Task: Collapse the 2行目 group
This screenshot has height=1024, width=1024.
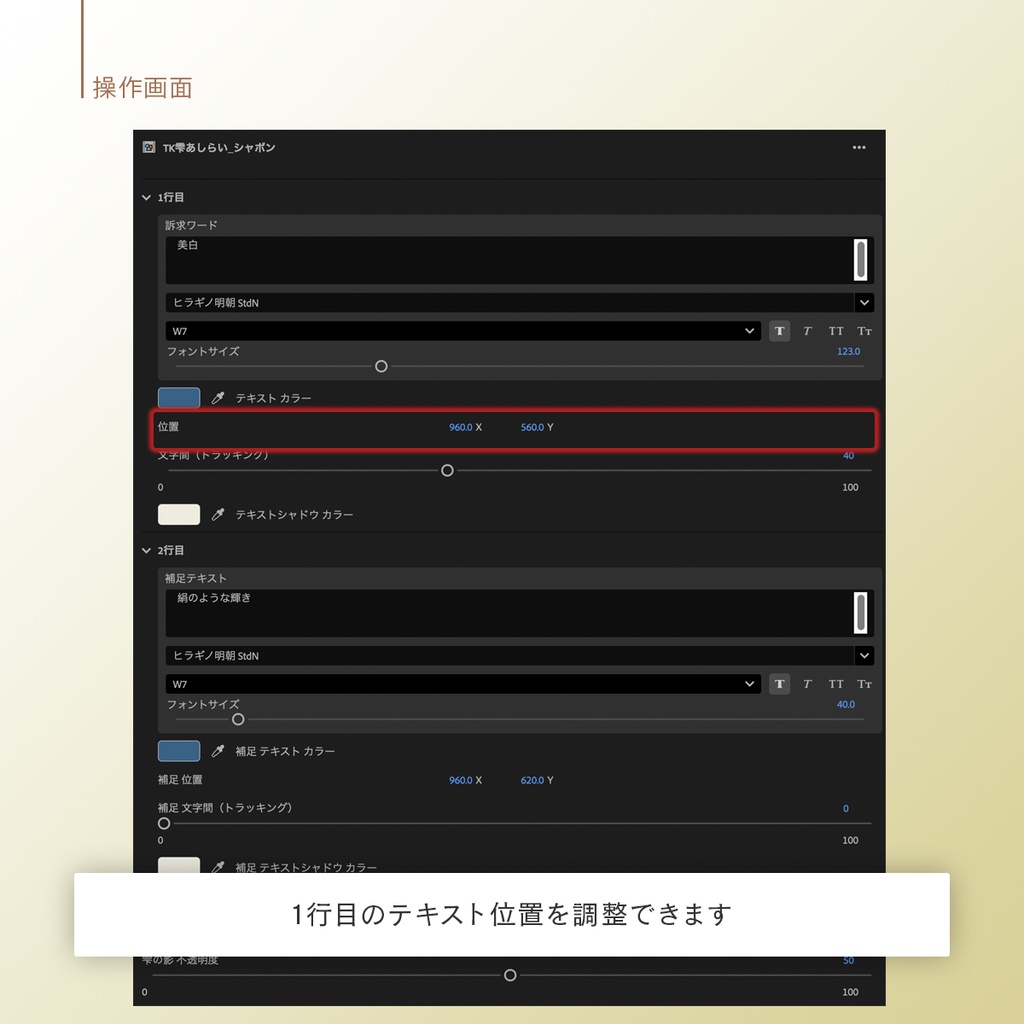Action: click(x=146, y=551)
